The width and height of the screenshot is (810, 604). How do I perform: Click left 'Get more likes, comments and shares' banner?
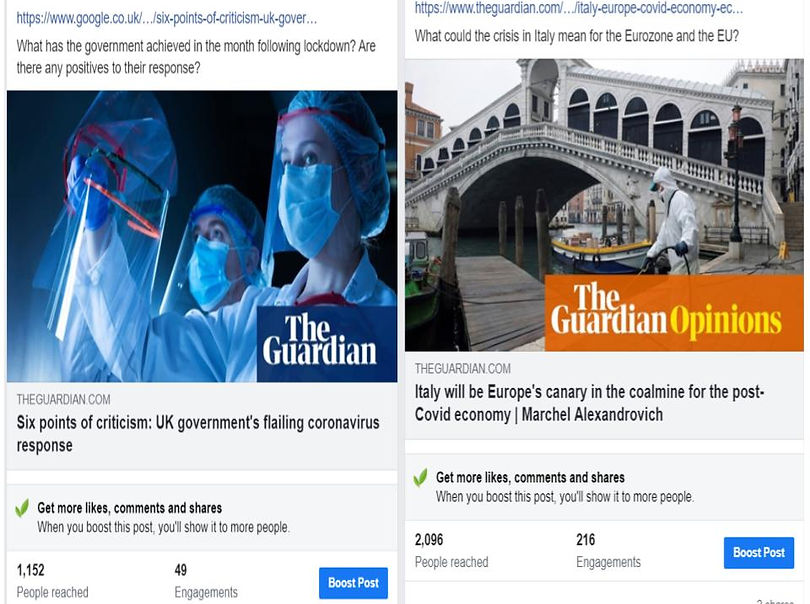click(x=202, y=517)
